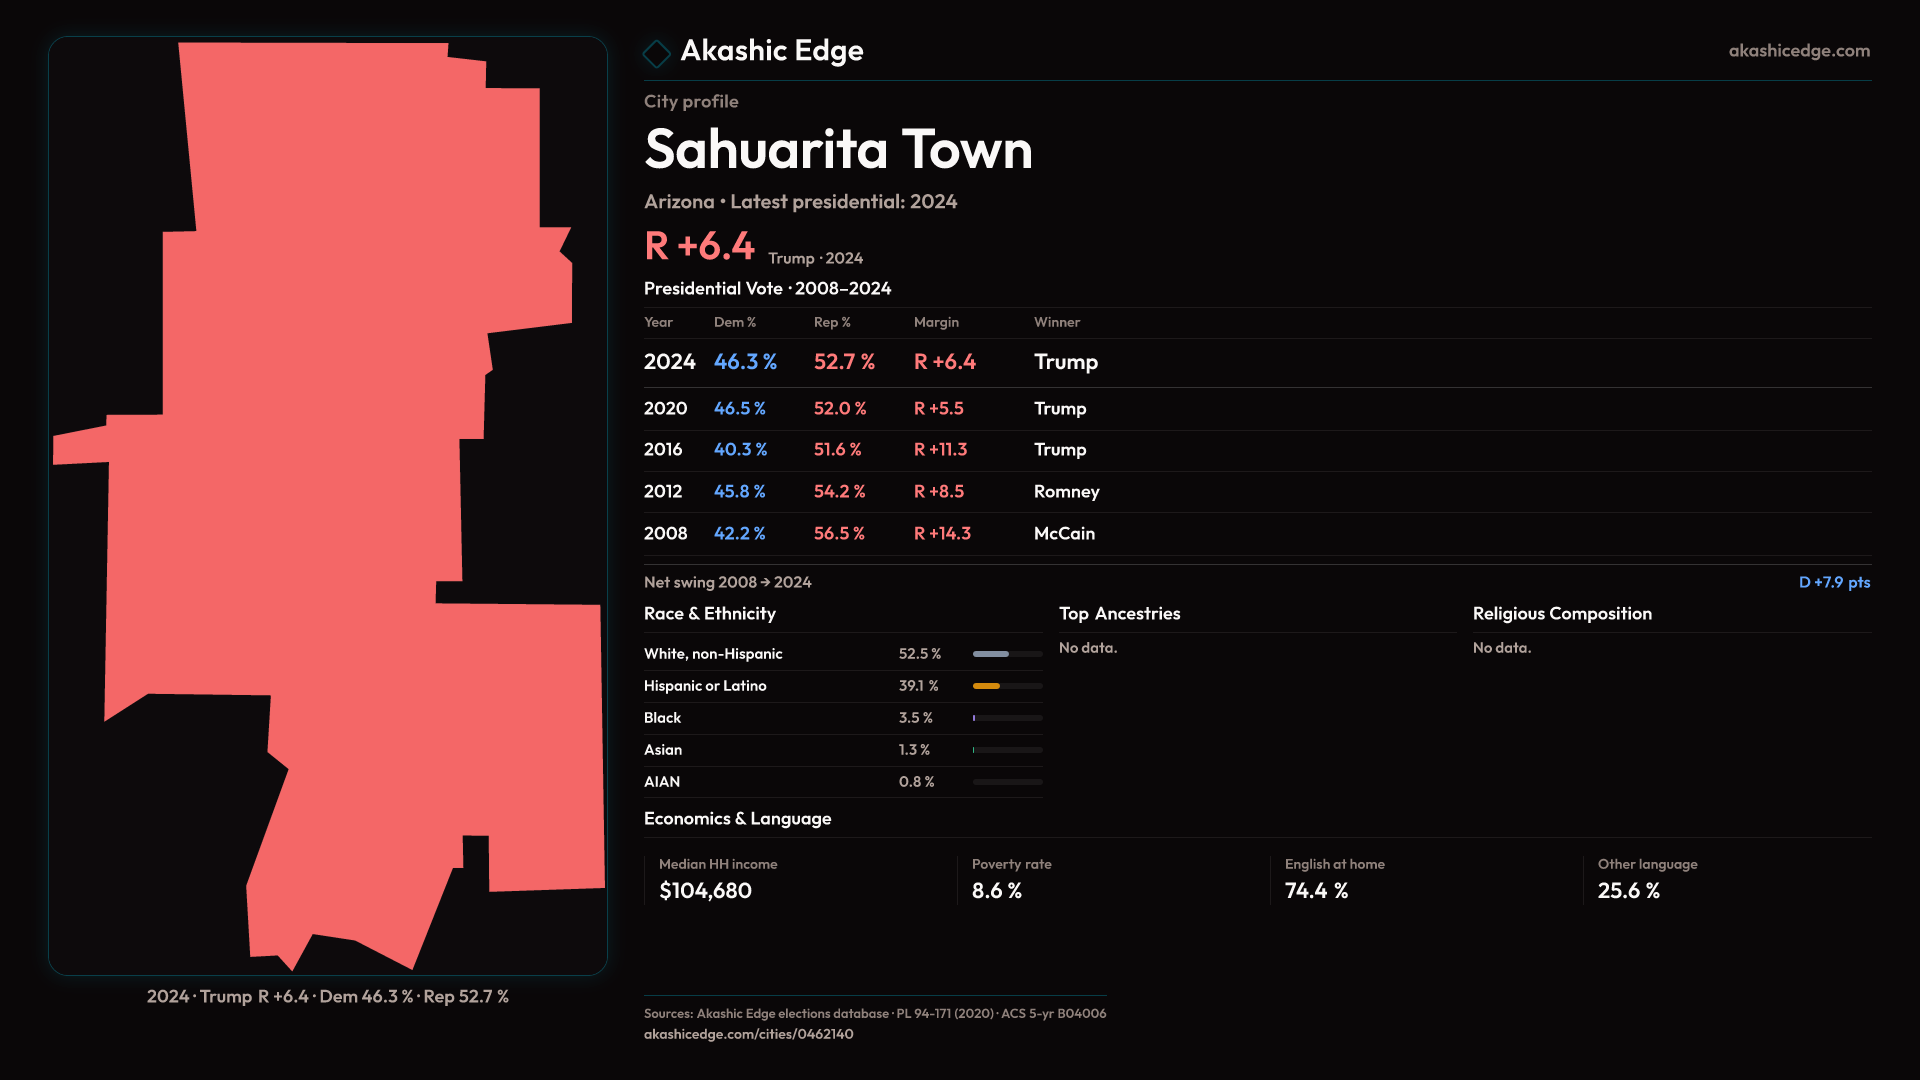This screenshot has width=1920, height=1080.
Task: Select the 2016 row with R +11.3 margin
Action: coord(870,450)
